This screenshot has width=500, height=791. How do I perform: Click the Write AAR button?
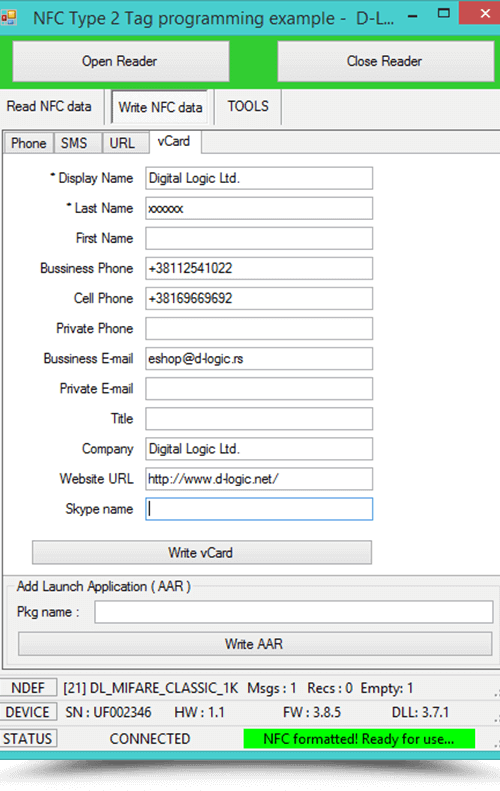(255, 644)
